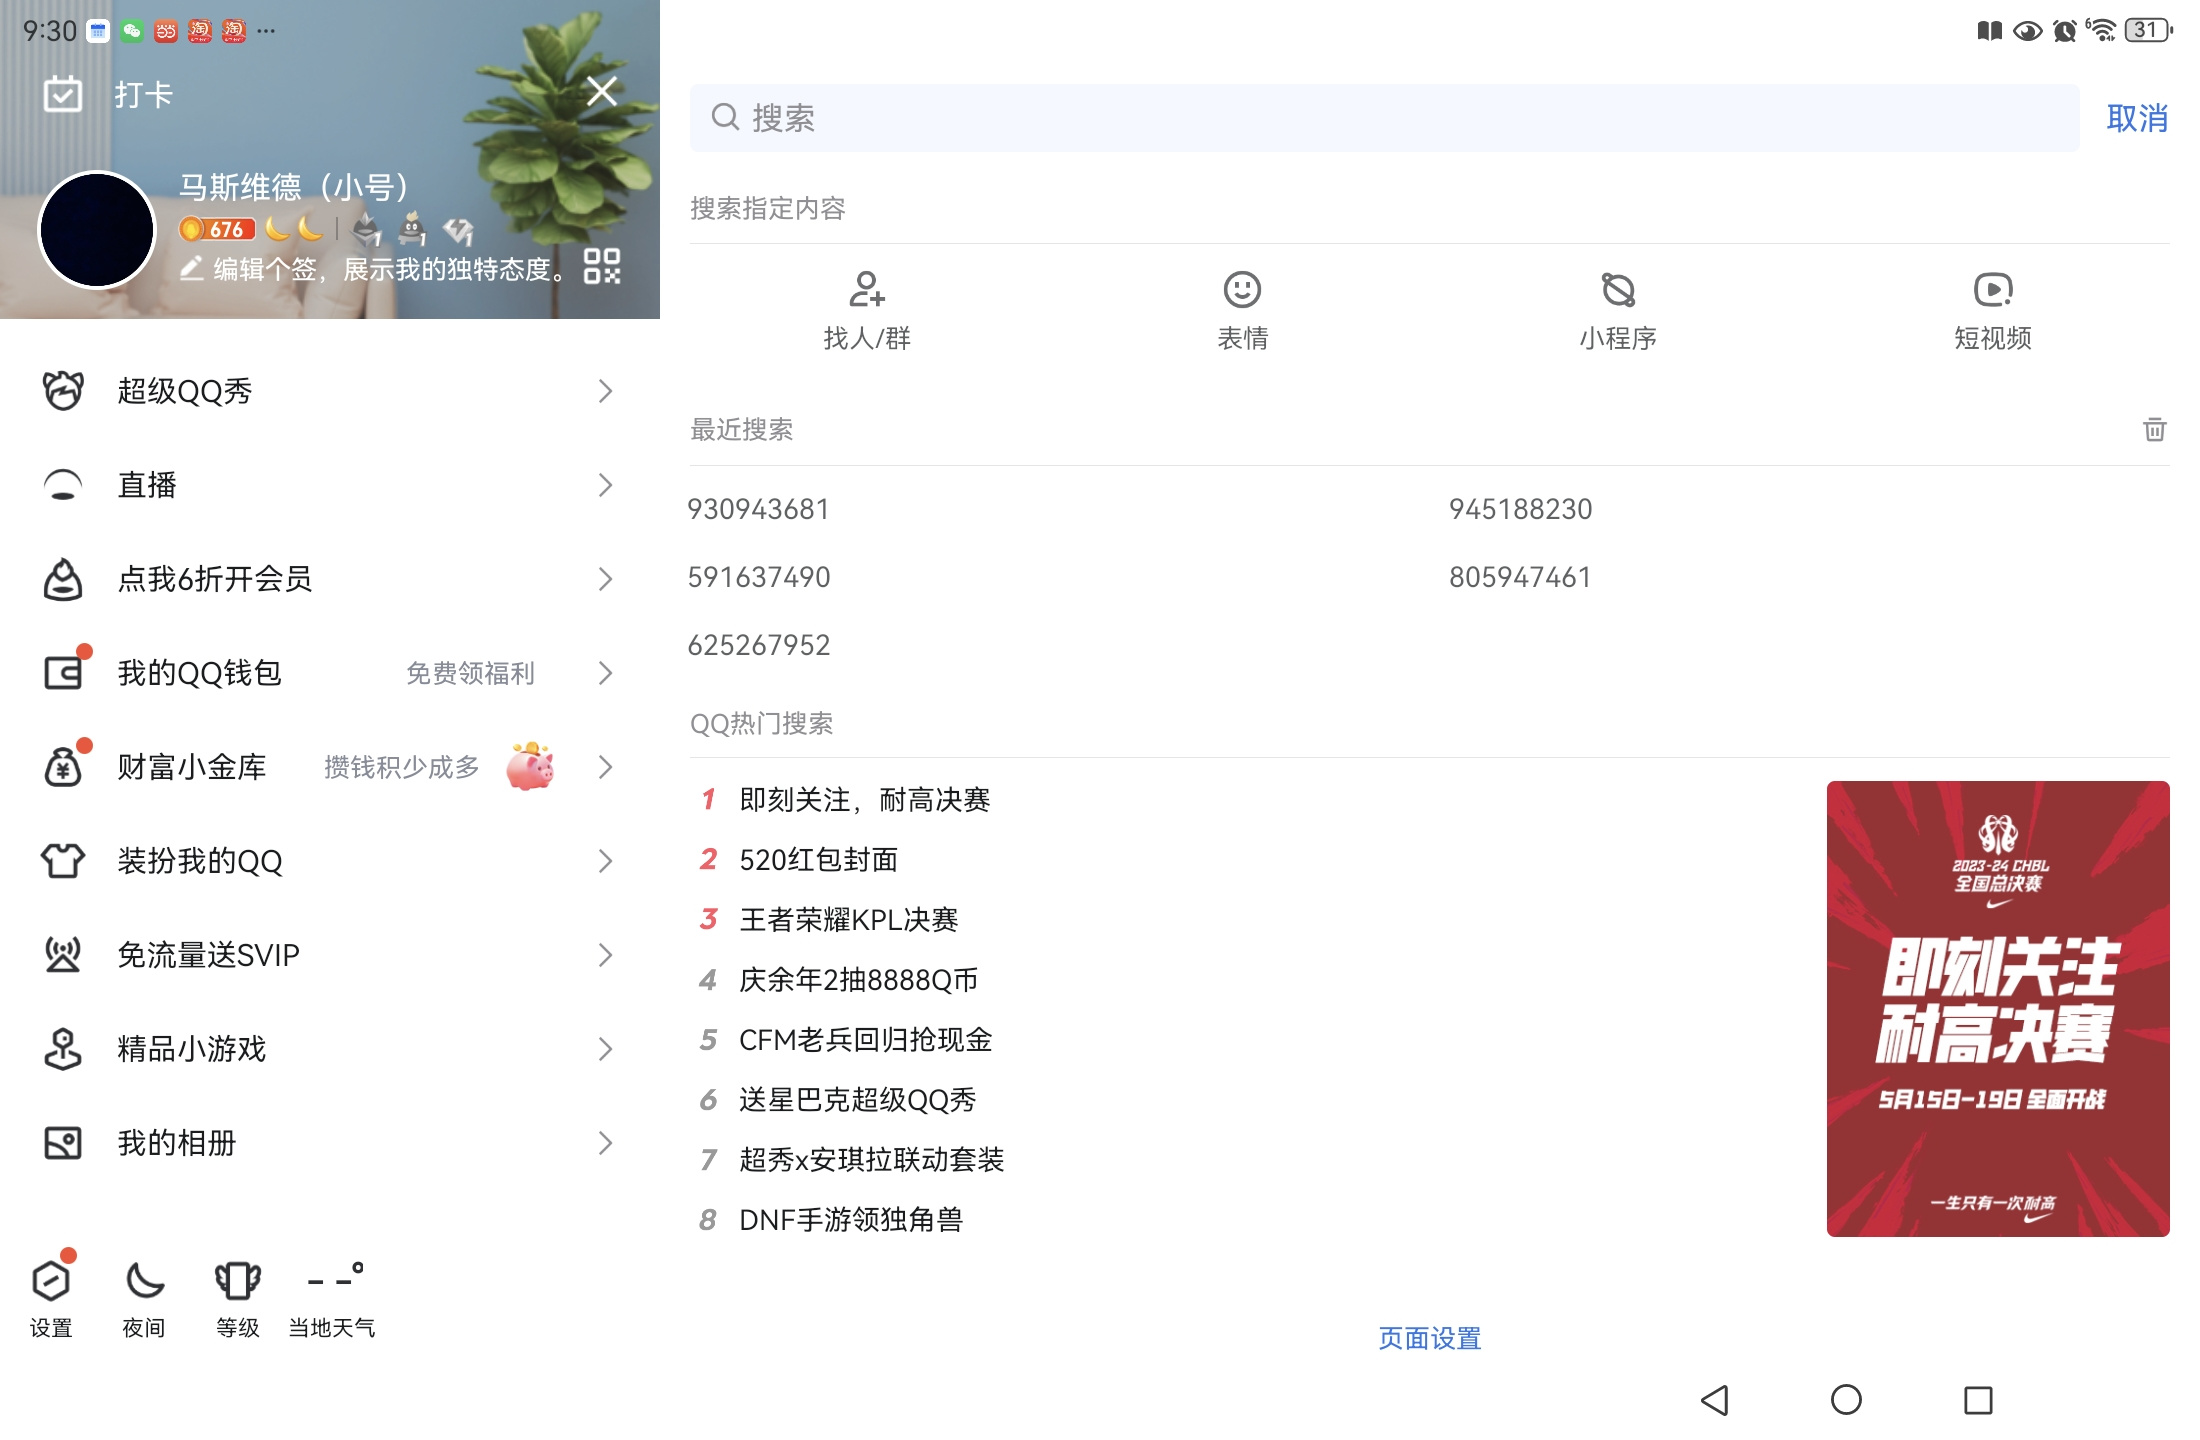Clear recent searches with trash icon
The height and width of the screenshot is (1440, 2200).
[x=2155, y=429]
